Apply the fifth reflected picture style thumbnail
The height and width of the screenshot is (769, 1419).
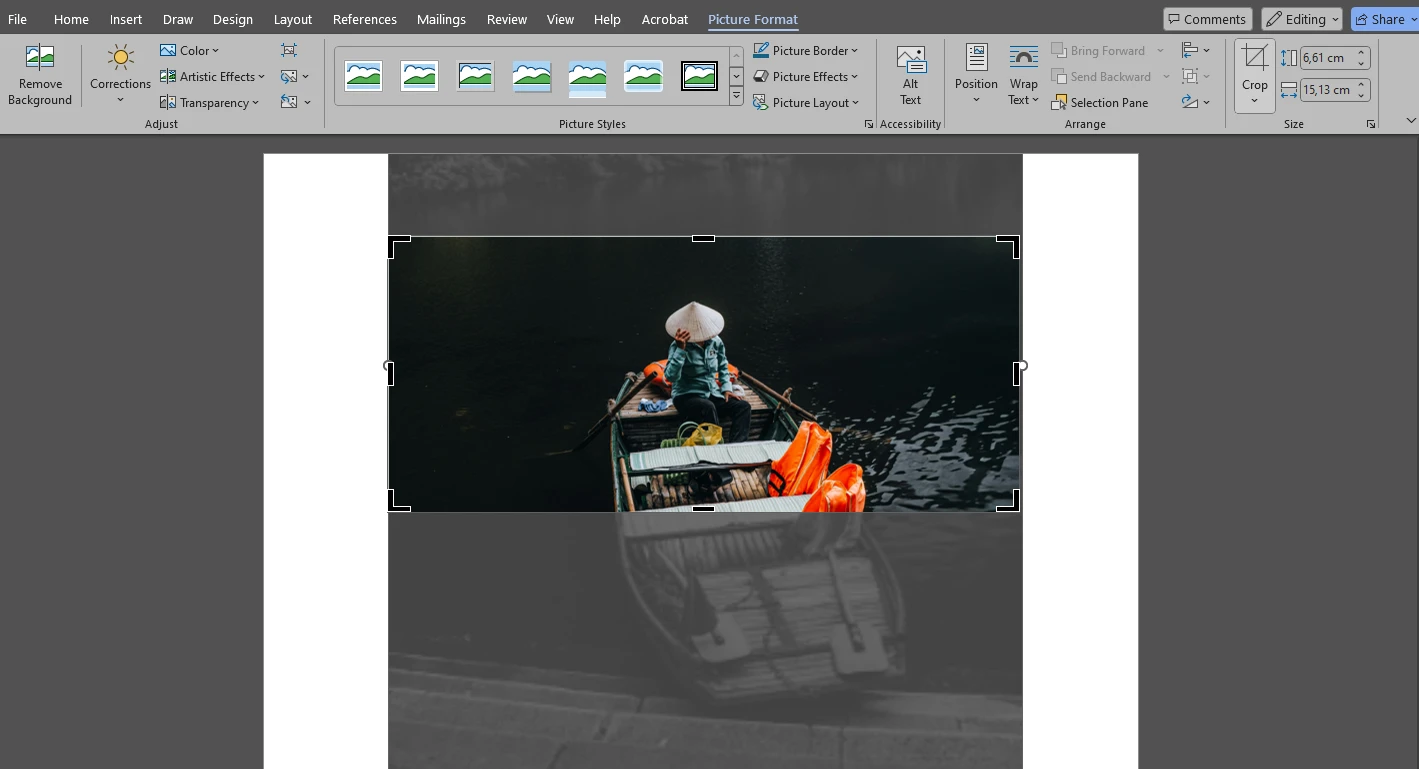pos(587,78)
